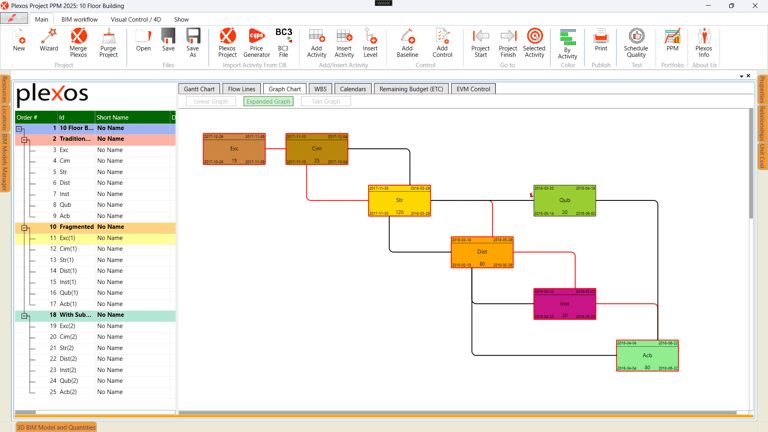Image resolution: width=768 pixels, height=432 pixels.
Task: Open the Properties side panel
Action: pos(762,90)
